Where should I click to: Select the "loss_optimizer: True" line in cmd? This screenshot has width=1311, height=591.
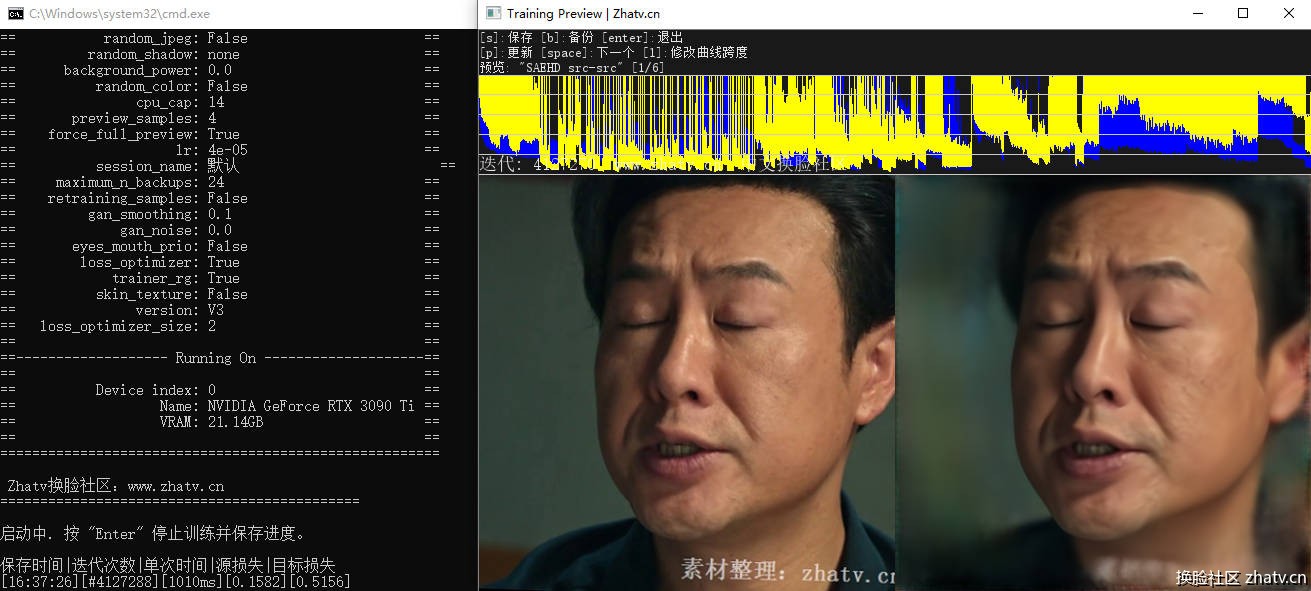(x=159, y=262)
